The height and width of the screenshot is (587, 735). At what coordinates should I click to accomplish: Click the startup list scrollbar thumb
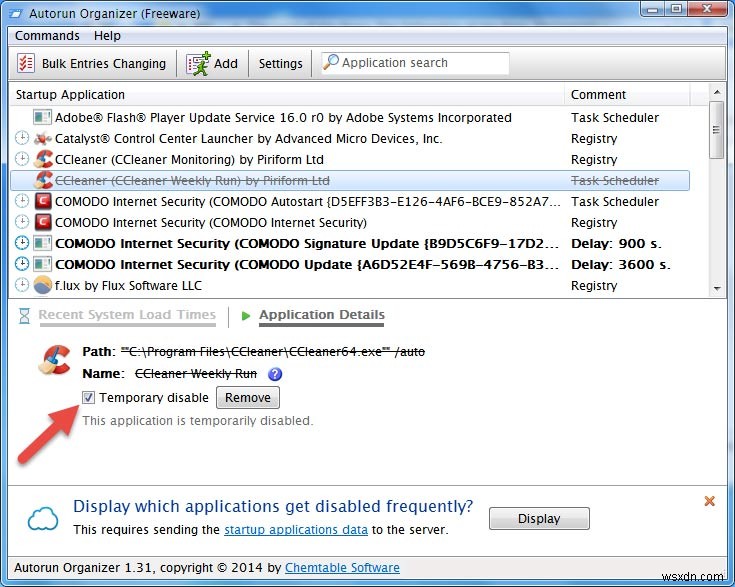pyautogui.click(x=716, y=130)
